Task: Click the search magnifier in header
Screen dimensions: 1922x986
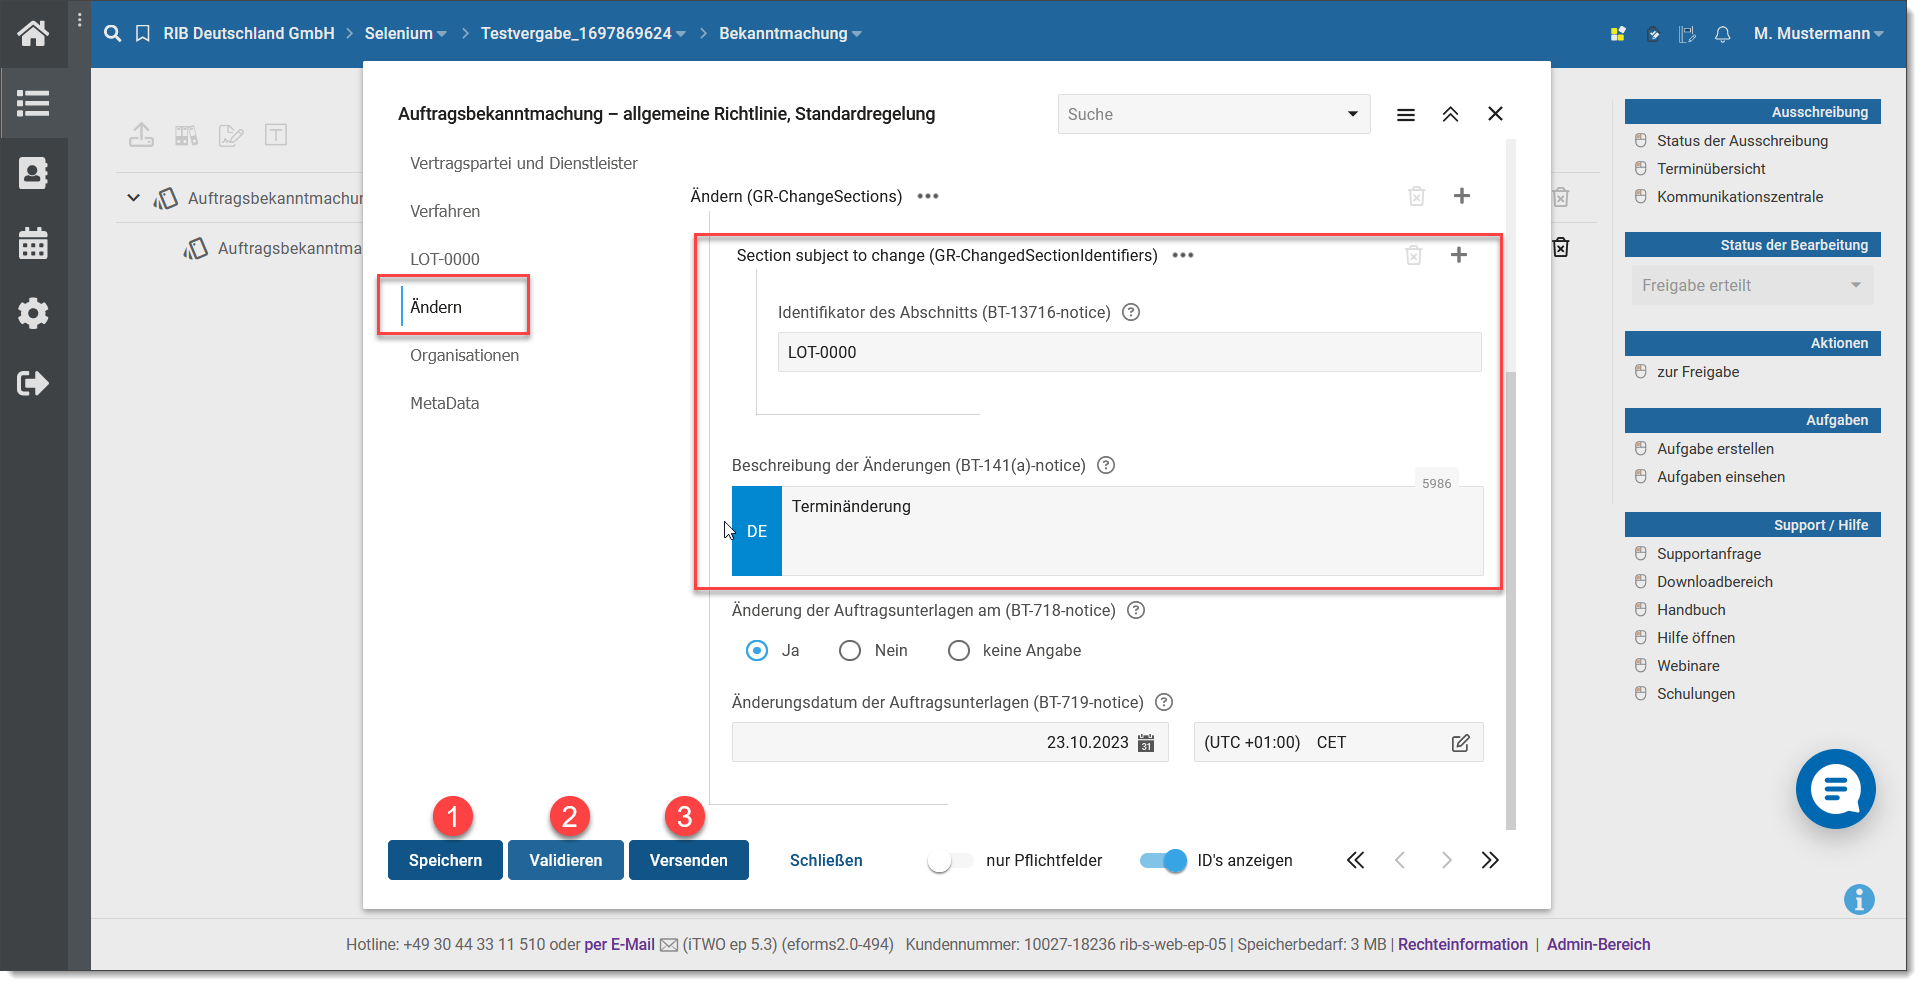Action: click(112, 33)
